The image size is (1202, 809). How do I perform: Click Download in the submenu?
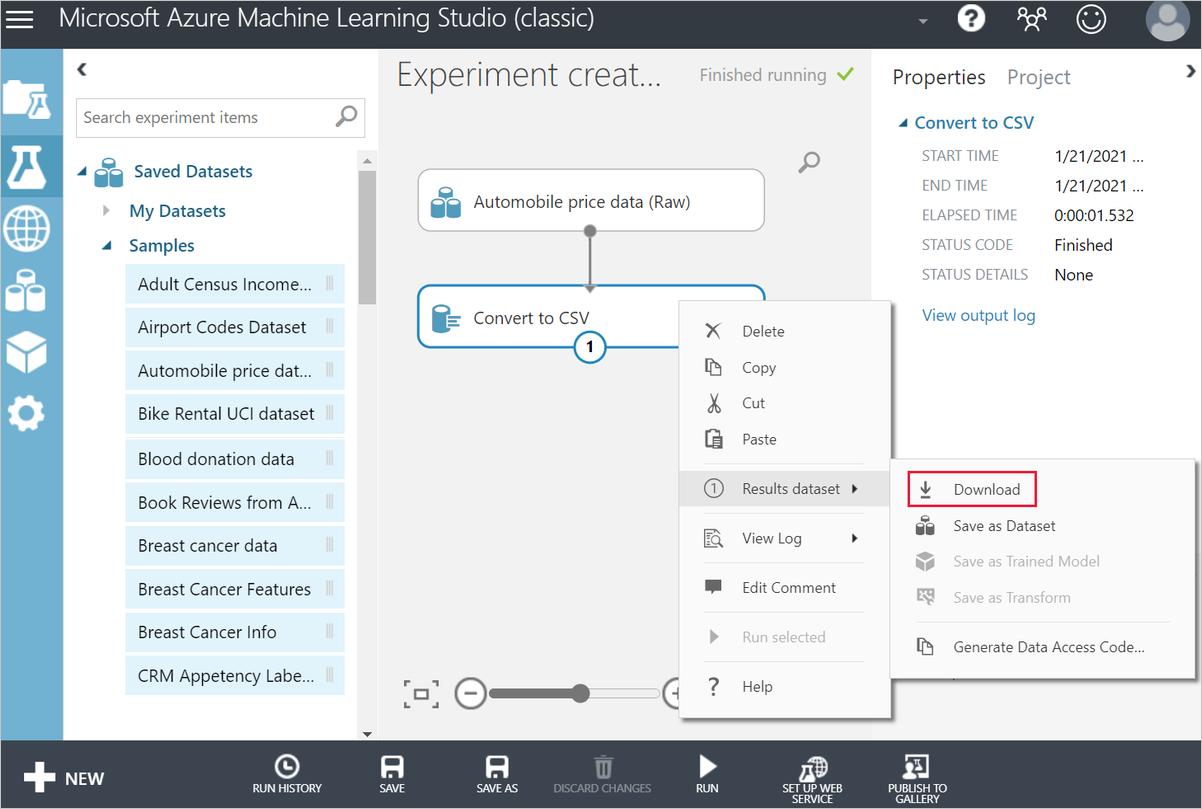972,489
